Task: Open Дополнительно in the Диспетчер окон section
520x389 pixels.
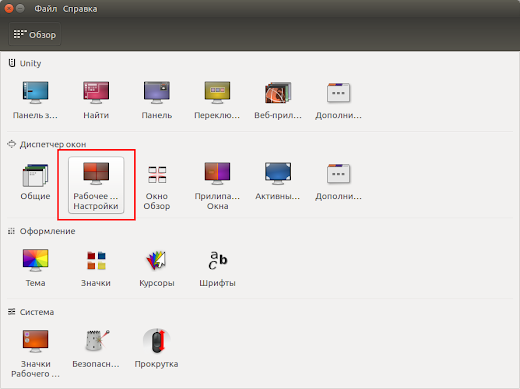Action: 338,182
